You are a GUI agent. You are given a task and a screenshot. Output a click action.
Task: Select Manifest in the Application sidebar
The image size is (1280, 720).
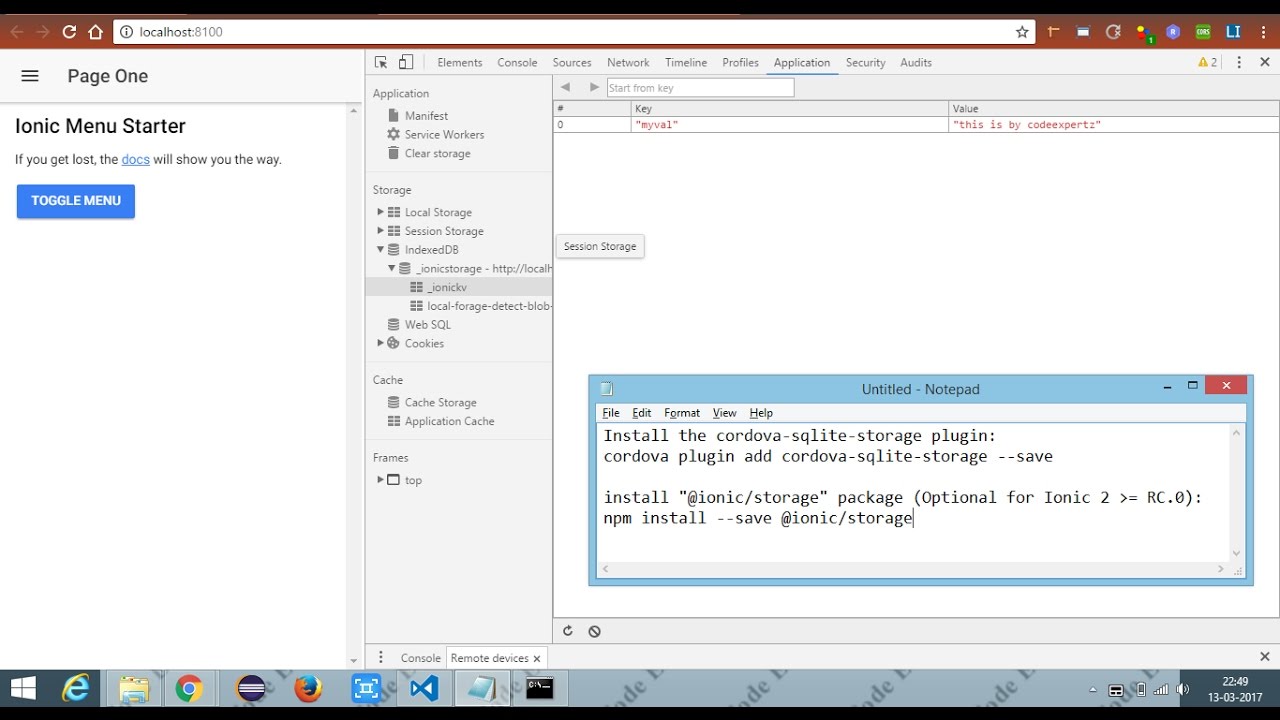pos(426,116)
